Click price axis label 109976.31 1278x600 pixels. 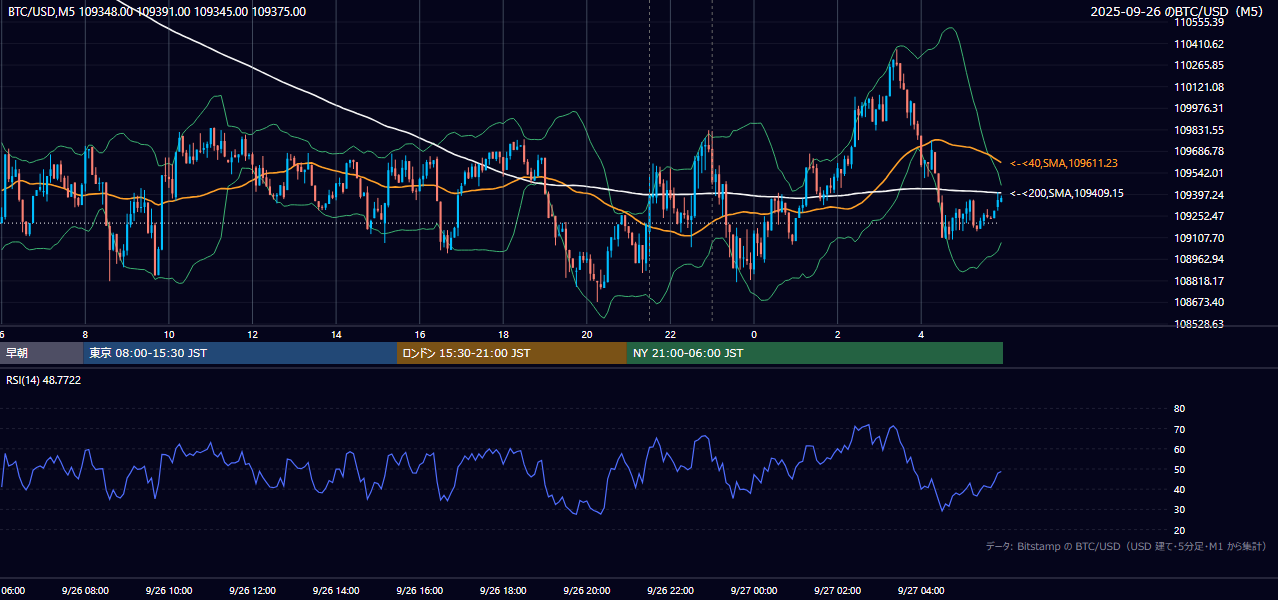pos(1199,108)
